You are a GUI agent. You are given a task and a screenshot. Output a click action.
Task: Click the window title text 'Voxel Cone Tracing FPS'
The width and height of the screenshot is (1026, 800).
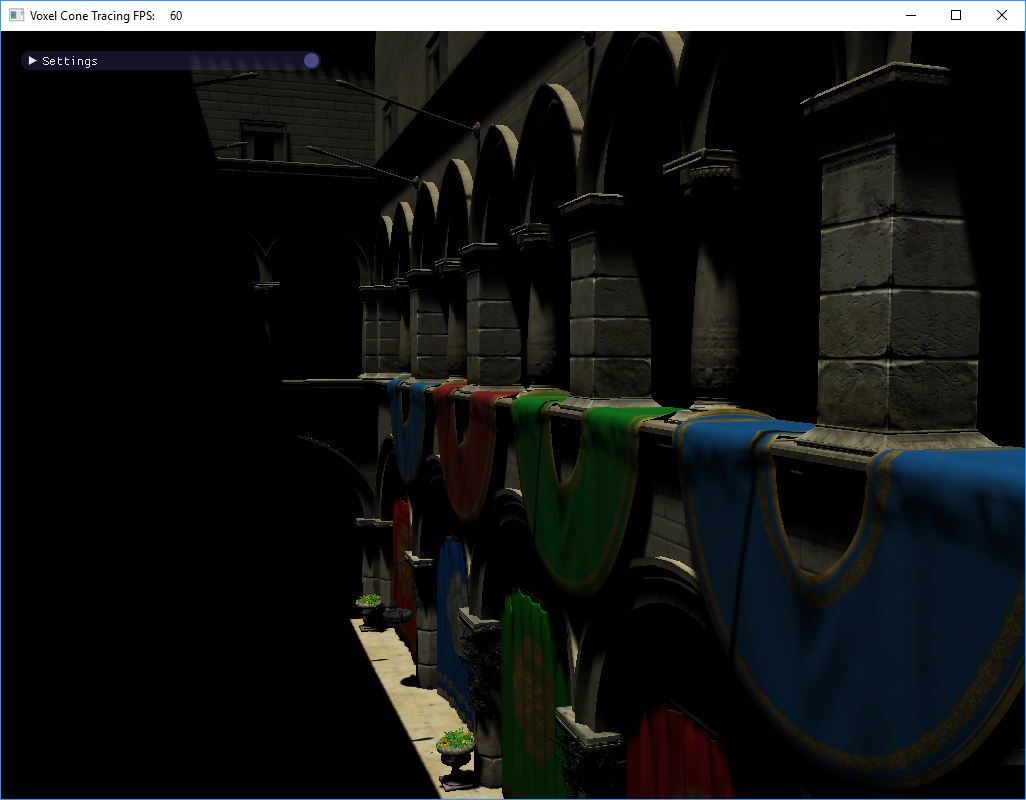tap(92, 16)
